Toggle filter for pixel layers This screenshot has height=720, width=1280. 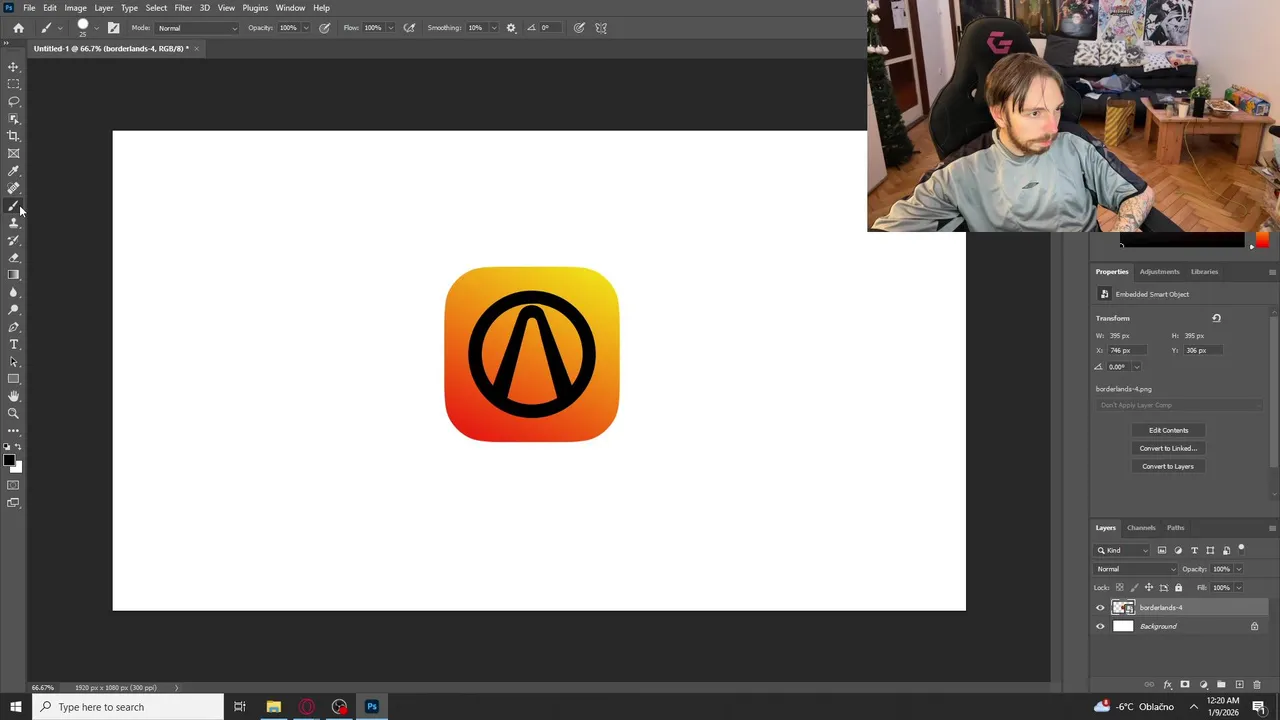point(1162,551)
